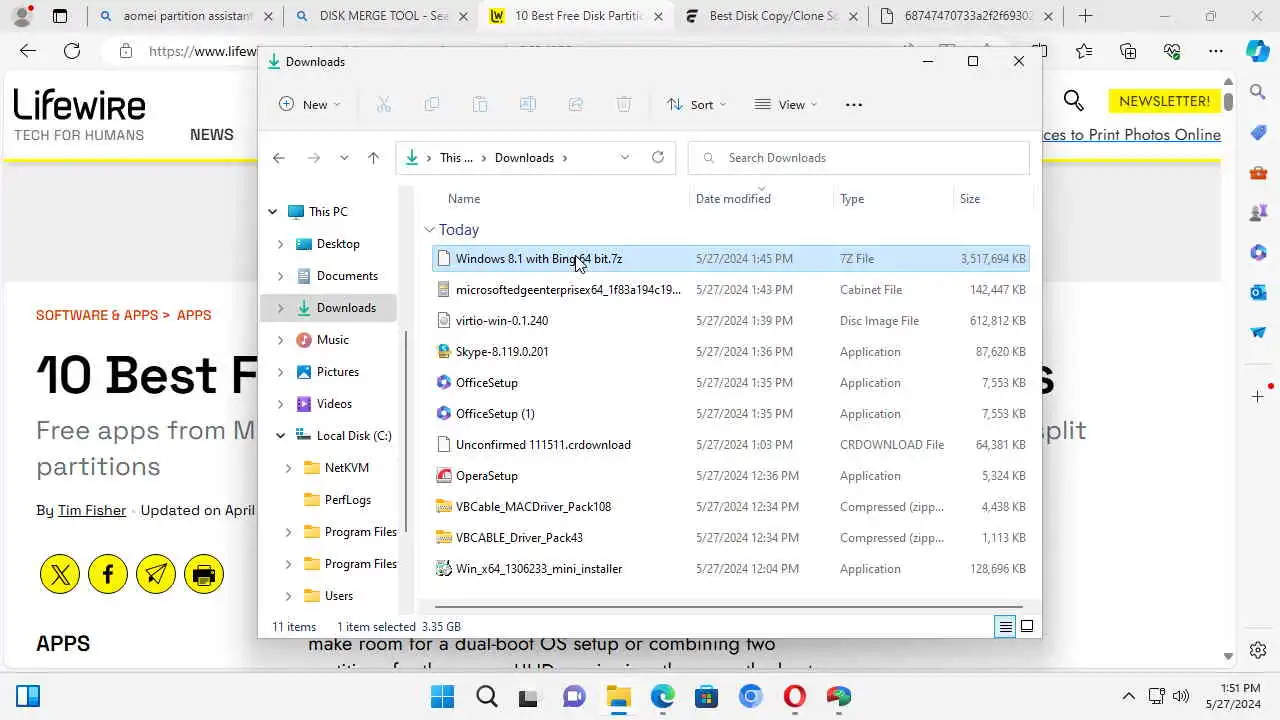Open Edge favorites star icon
The image size is (1280, 720).
[x=1084, y=51]
